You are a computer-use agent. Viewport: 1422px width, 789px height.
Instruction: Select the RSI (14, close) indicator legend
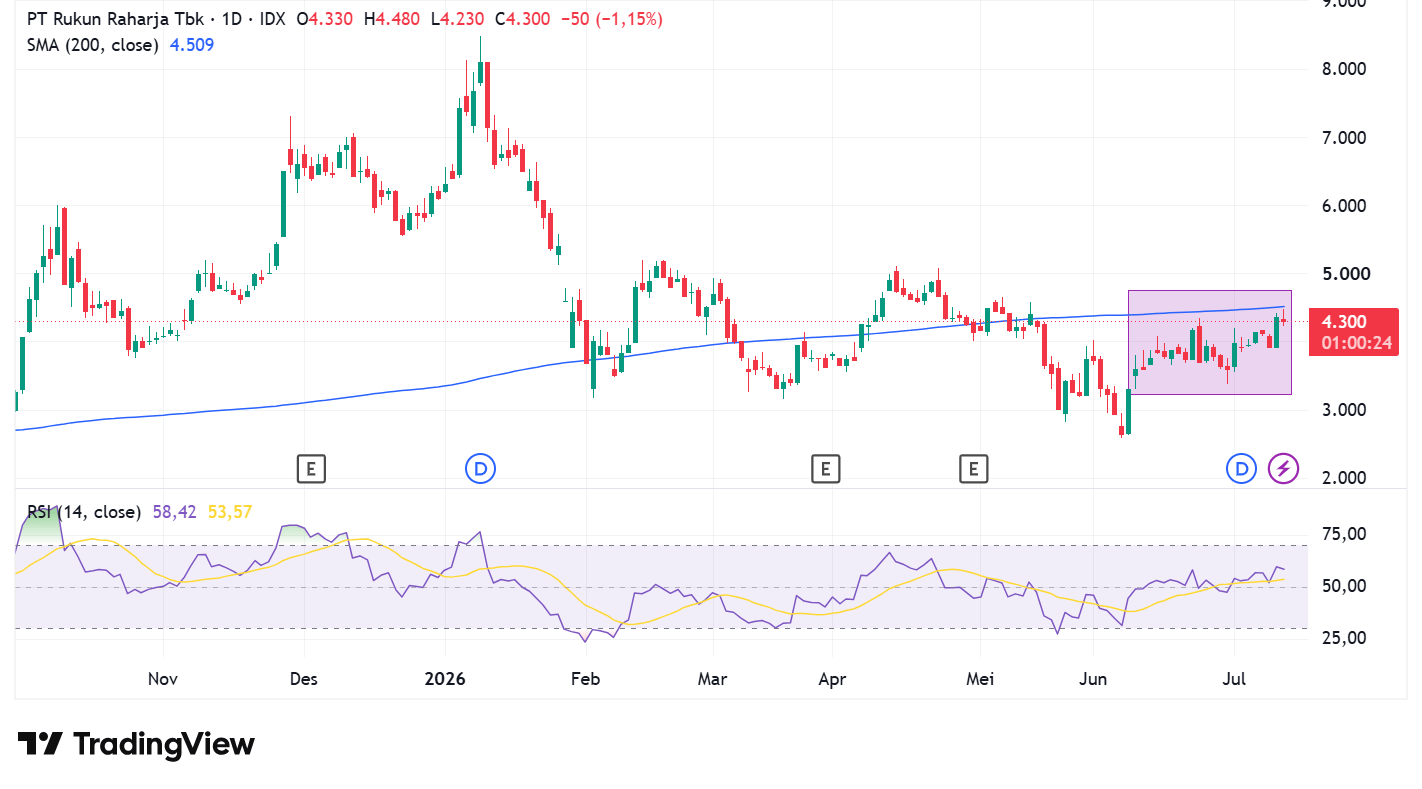(84, 512)
